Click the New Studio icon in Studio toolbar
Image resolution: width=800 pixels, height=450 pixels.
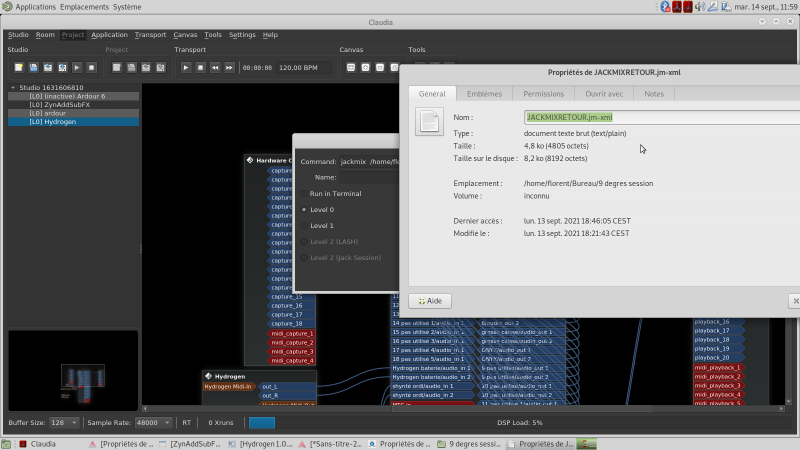click(x=18, y=67)
